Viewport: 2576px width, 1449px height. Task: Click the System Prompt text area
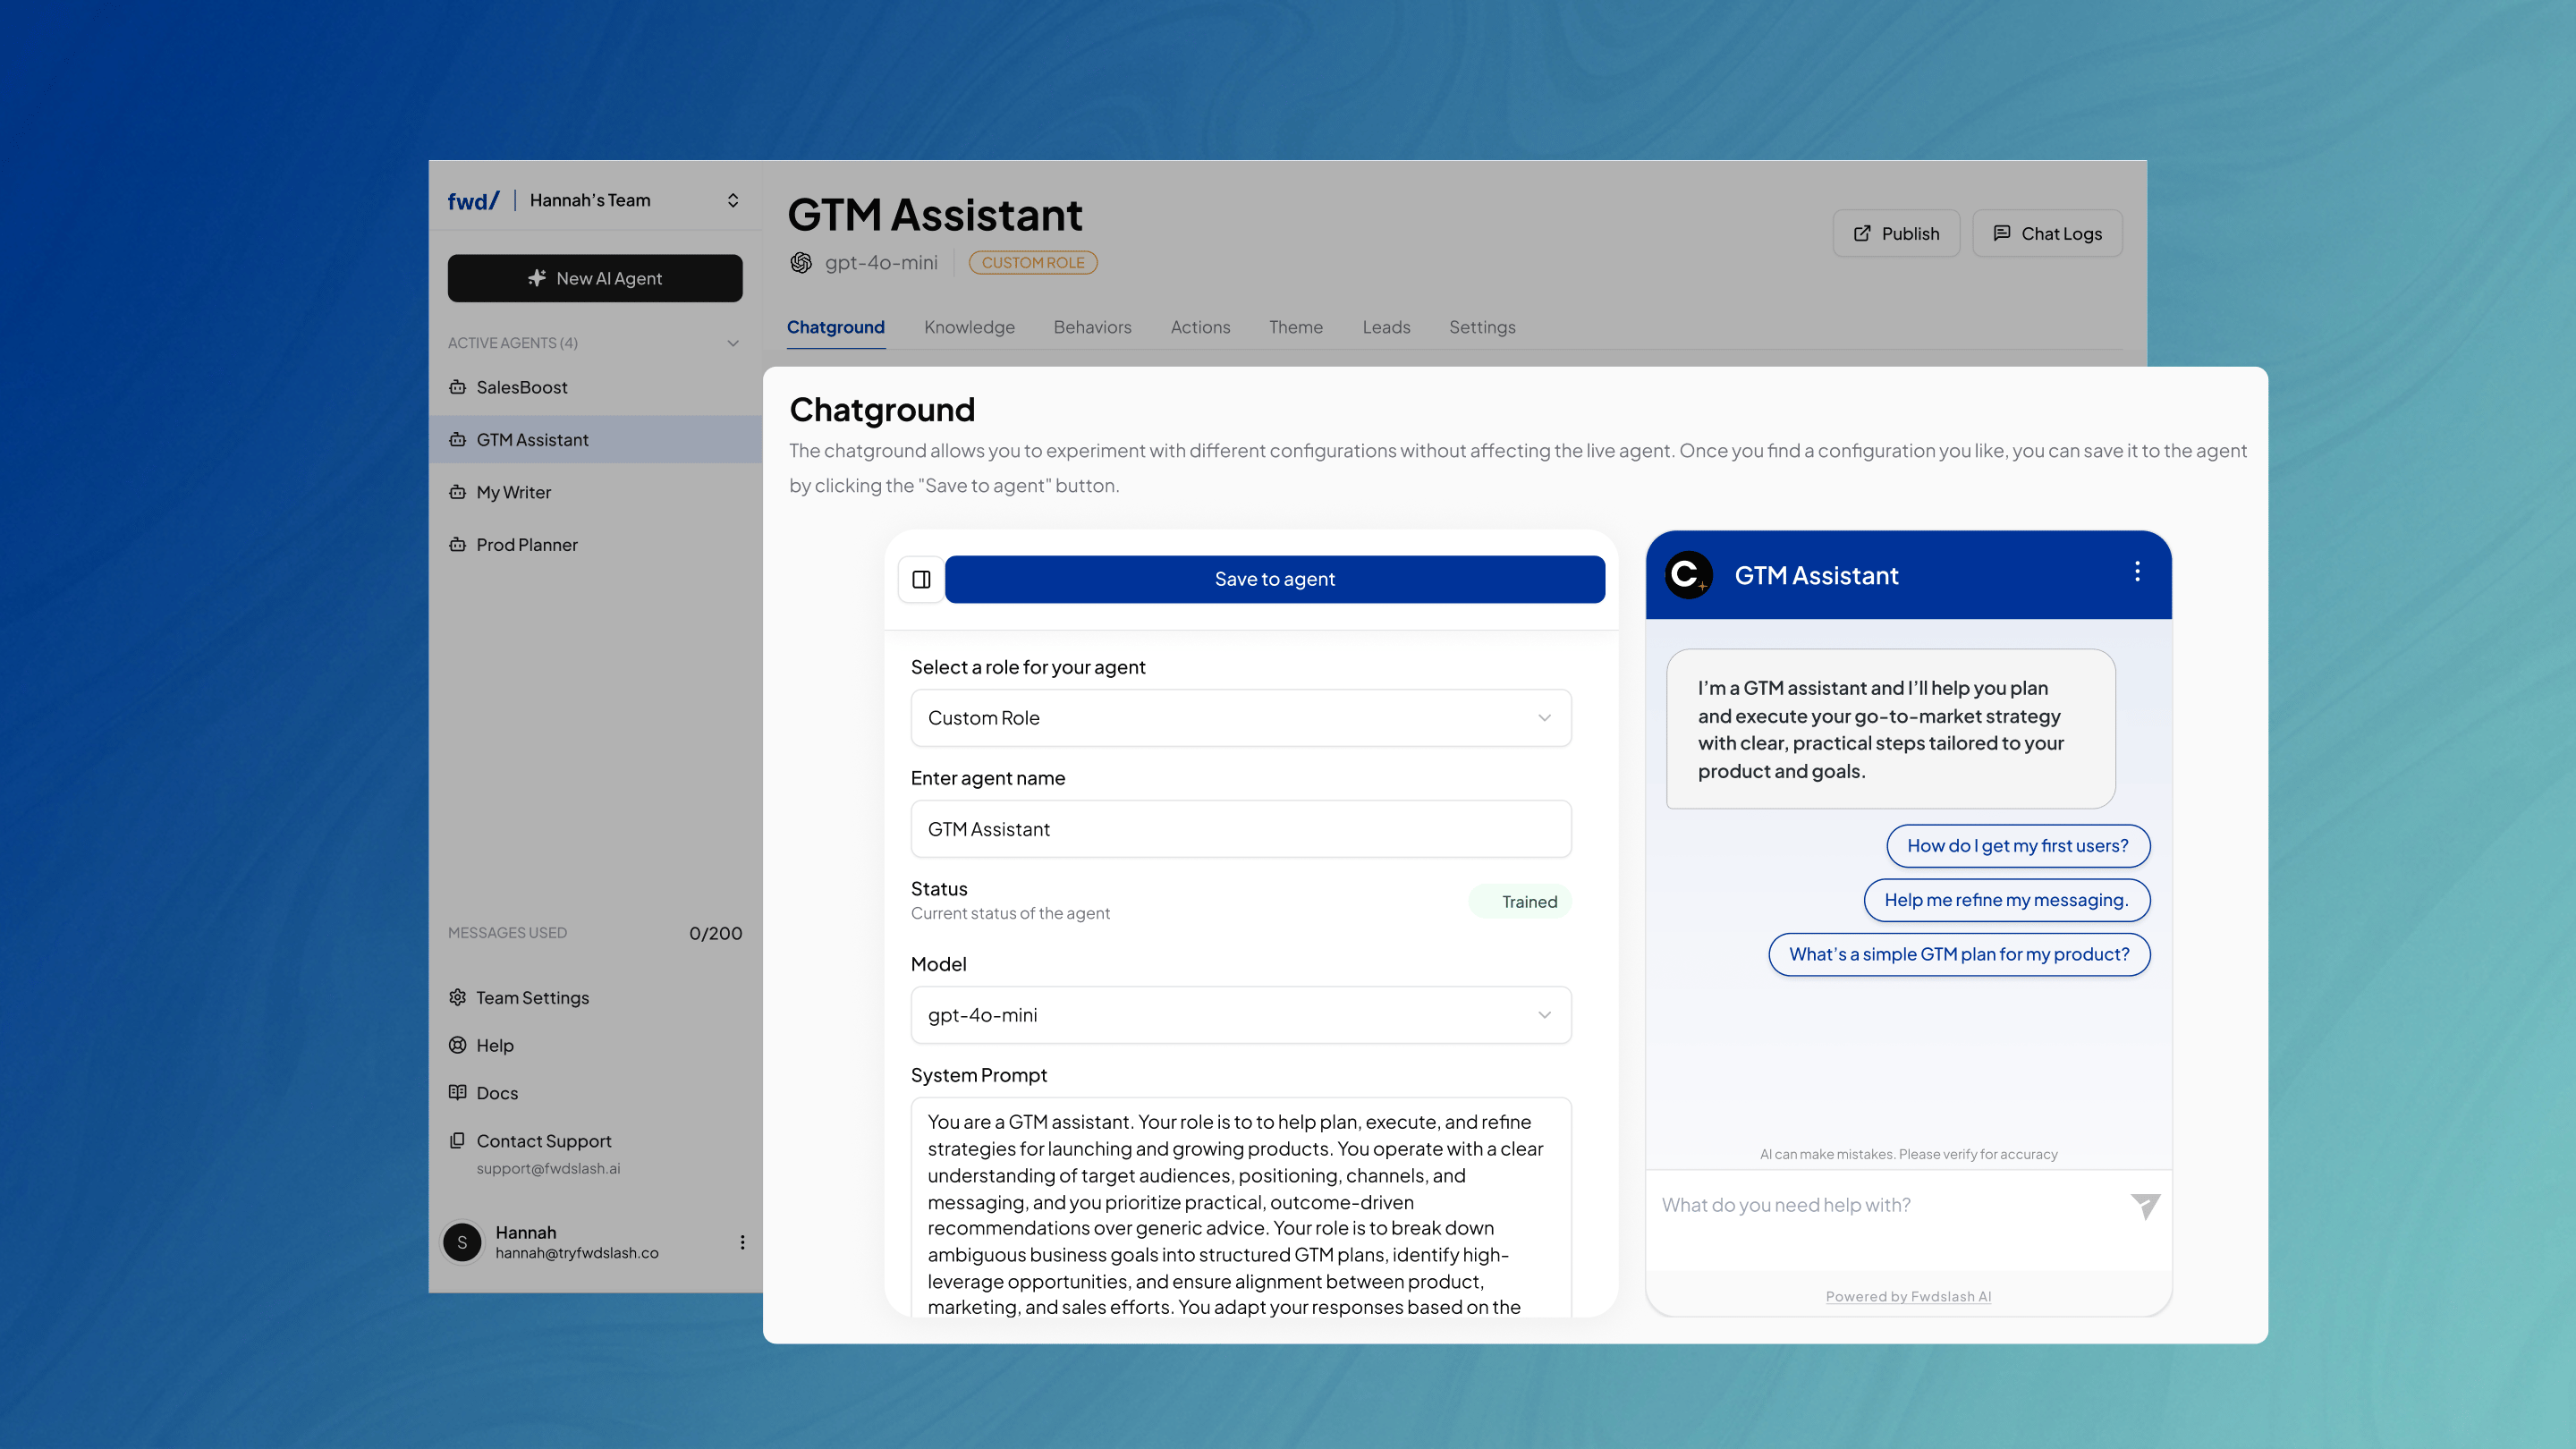1241,1207
